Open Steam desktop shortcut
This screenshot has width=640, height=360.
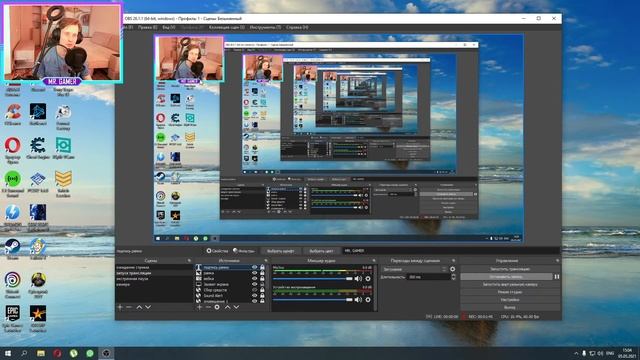[13, 249]
